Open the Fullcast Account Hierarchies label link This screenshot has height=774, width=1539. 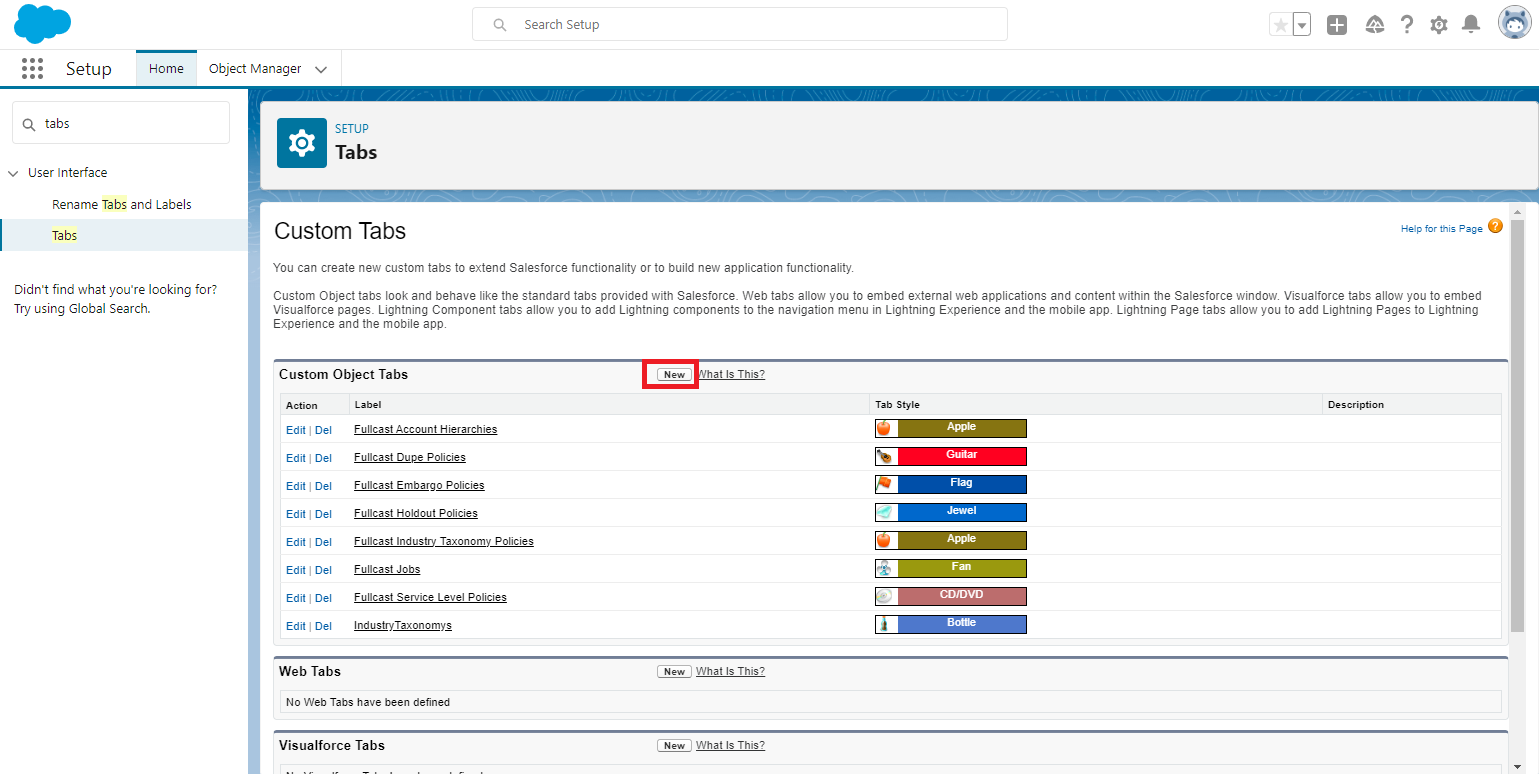pos(425,429)
